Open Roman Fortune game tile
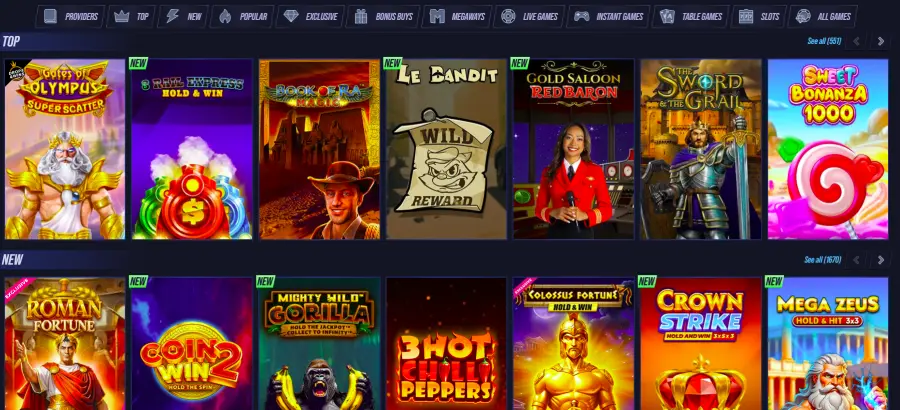Screen dimensions: 900x410 point(65,343)
